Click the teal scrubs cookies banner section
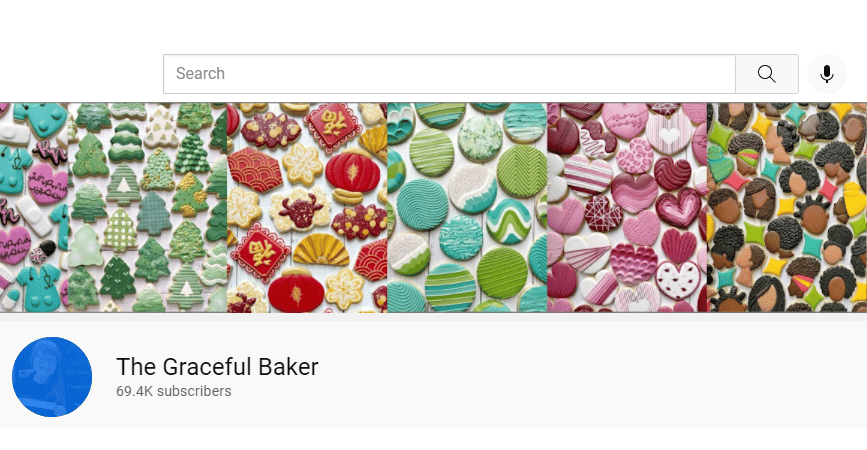867x450 pixels. click(x=34, y=207)
